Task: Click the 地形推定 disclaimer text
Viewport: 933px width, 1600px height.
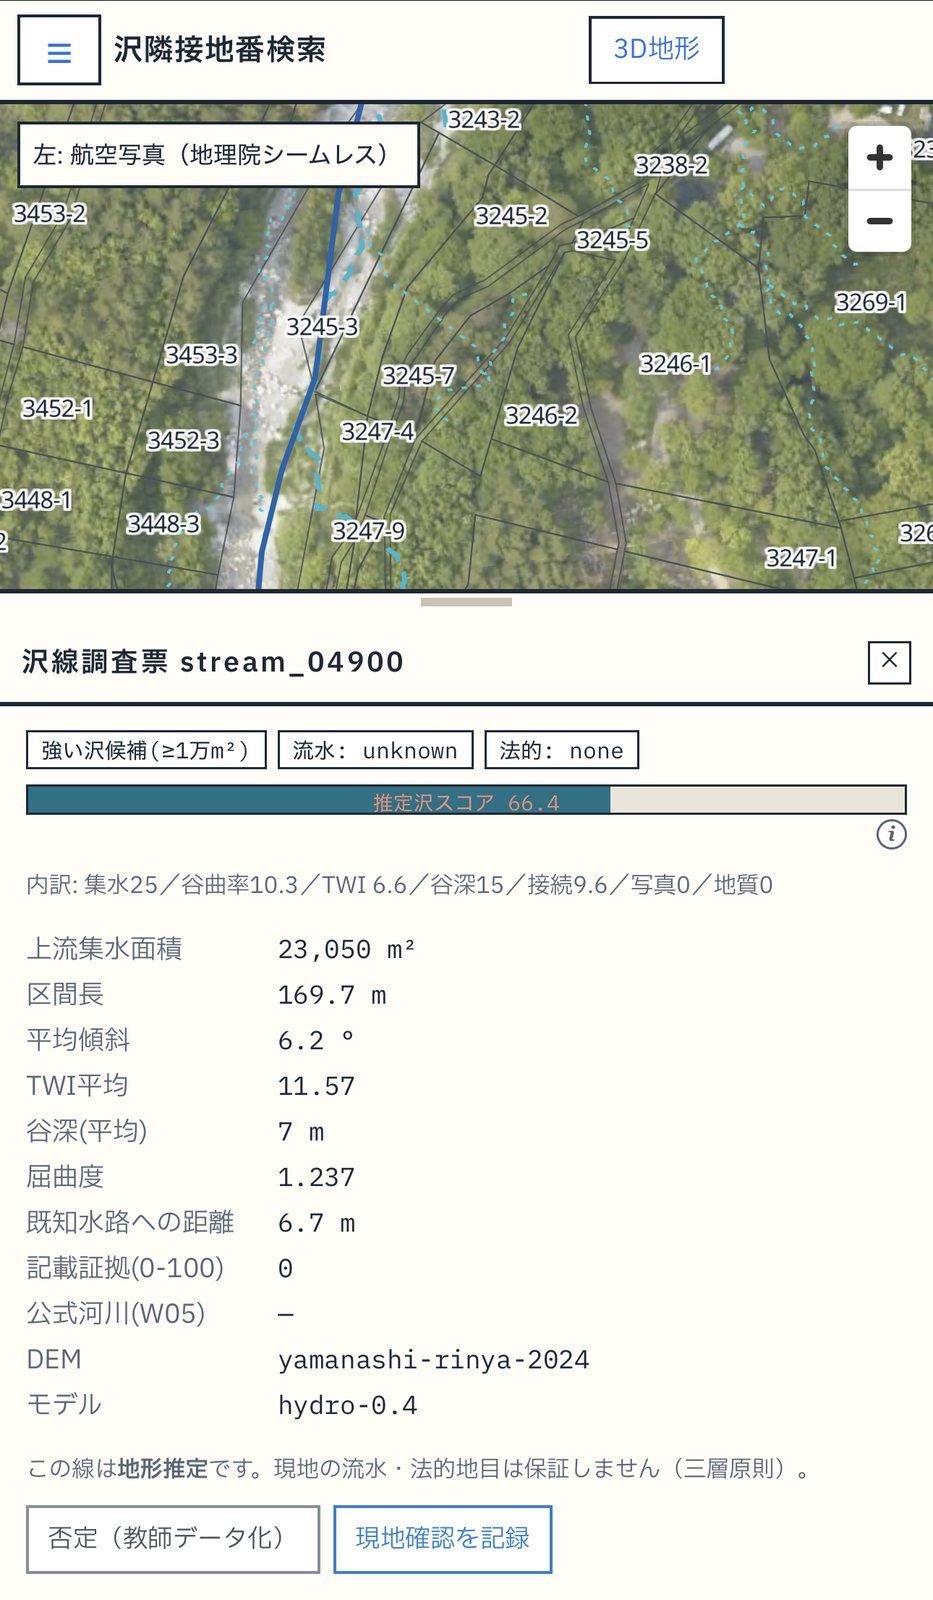Action: [162, 1468]
